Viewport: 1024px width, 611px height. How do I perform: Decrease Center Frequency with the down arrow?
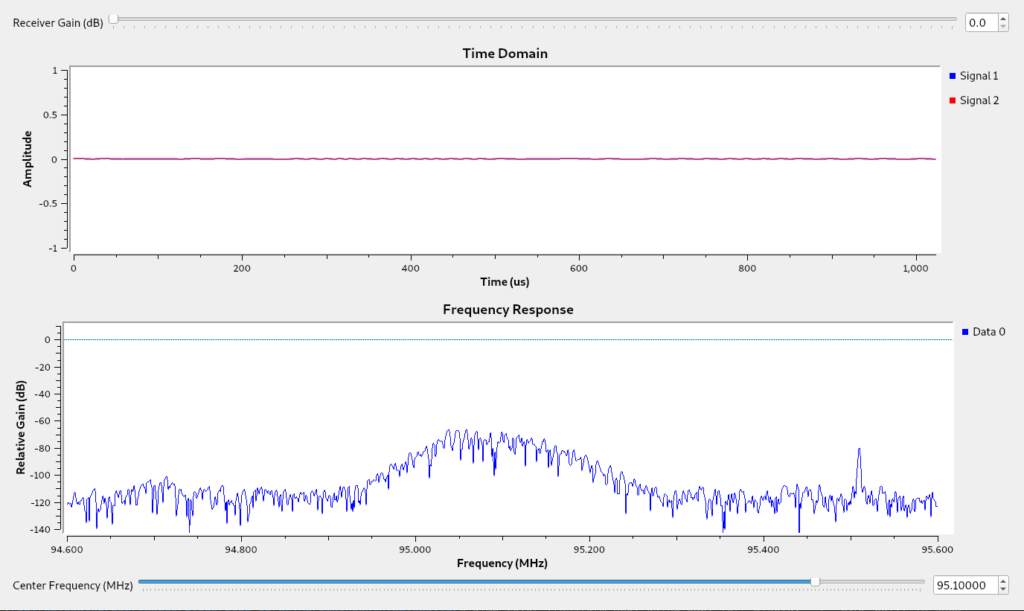pos(1003,589)
